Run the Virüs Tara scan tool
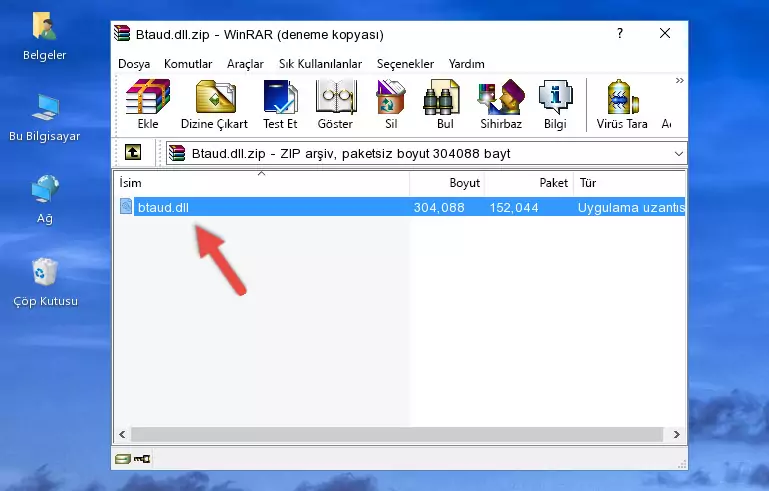The width and height of the screenshot is (769, 491). tap(622, 104)
